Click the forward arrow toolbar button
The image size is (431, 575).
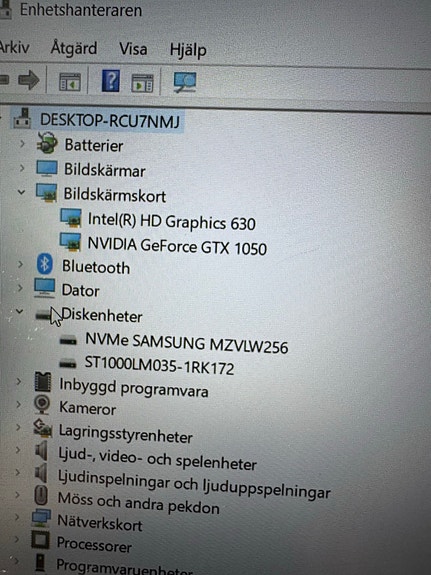pyautogui.click(x=29, y=80)
